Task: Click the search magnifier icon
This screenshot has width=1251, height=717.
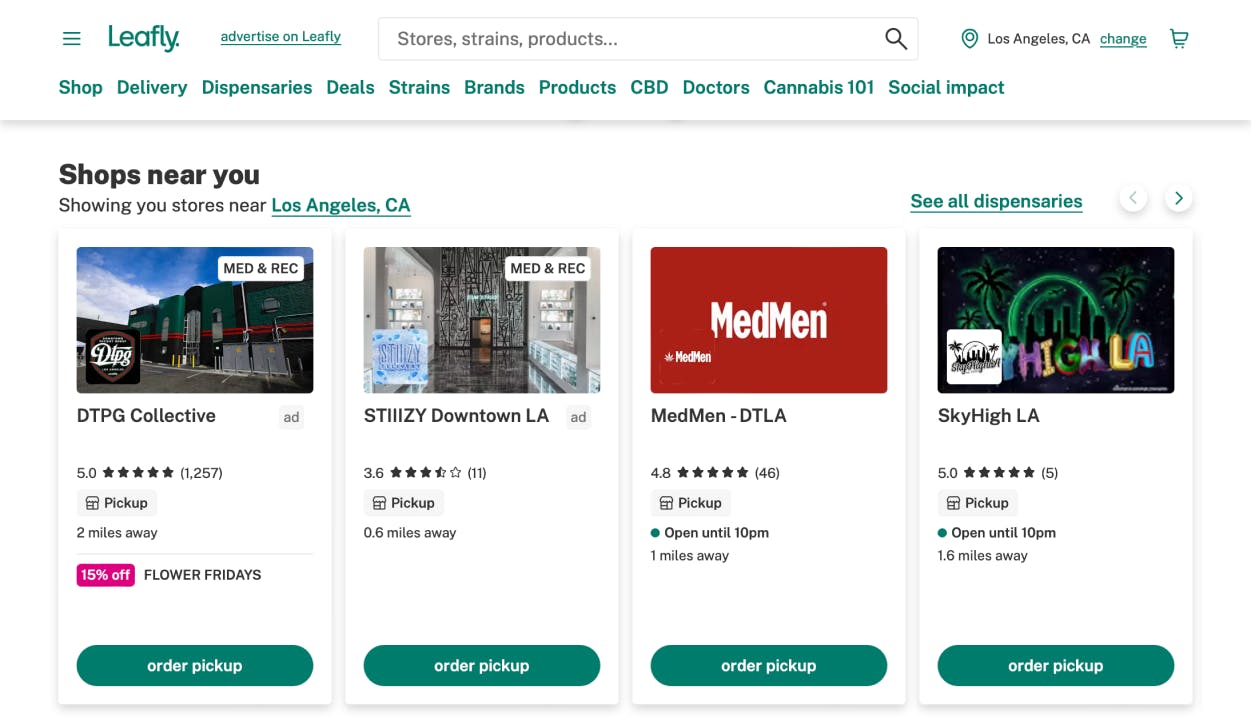Action: [x=895, y=39]
